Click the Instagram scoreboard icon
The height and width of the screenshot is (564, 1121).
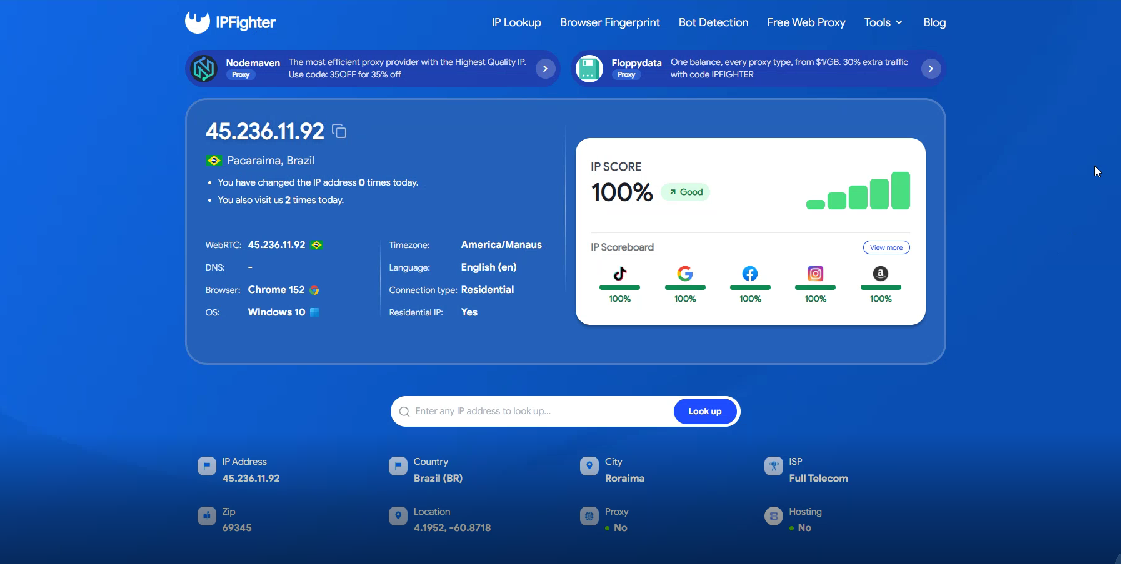[x=815, y=273]
